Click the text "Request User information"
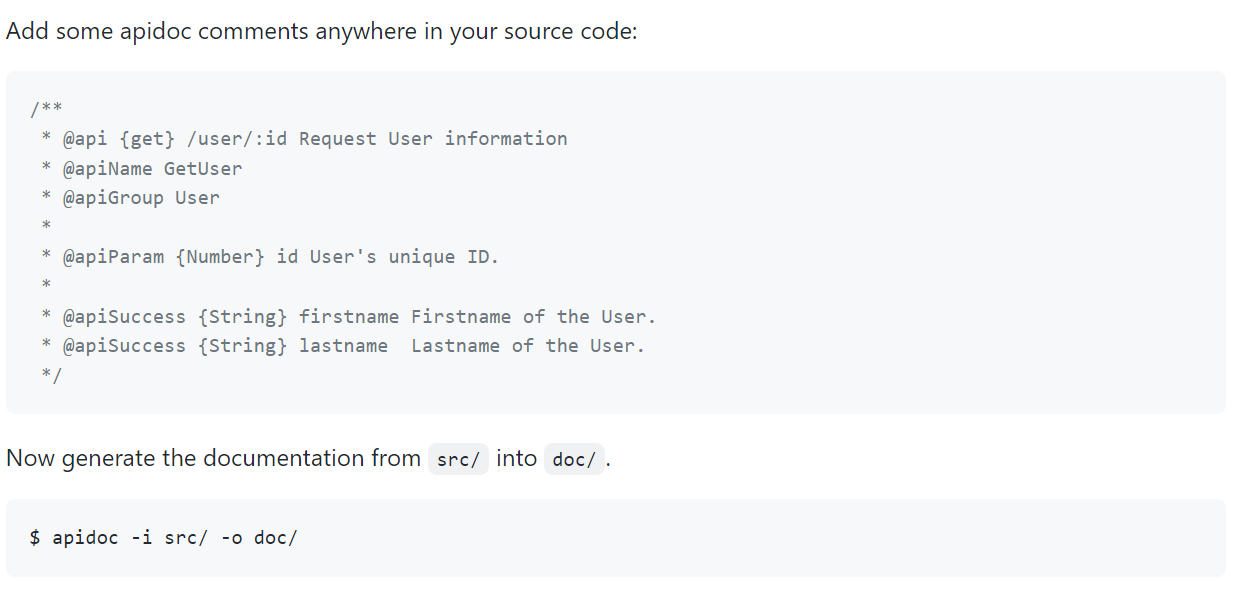Image resolution: width=1242 pixels, height=589 pixels. (x=433, y=139)
